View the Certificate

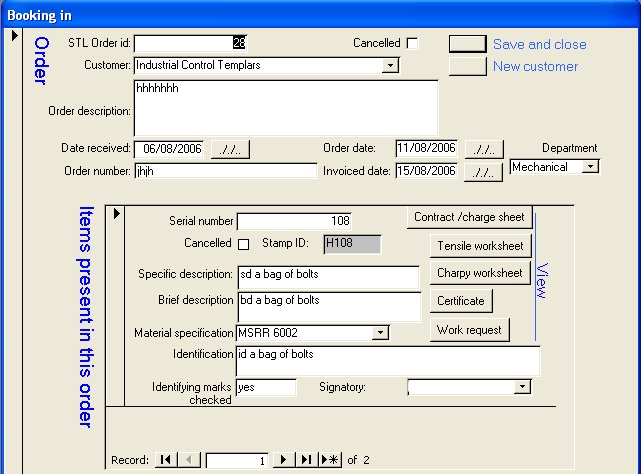coord(460,301)
